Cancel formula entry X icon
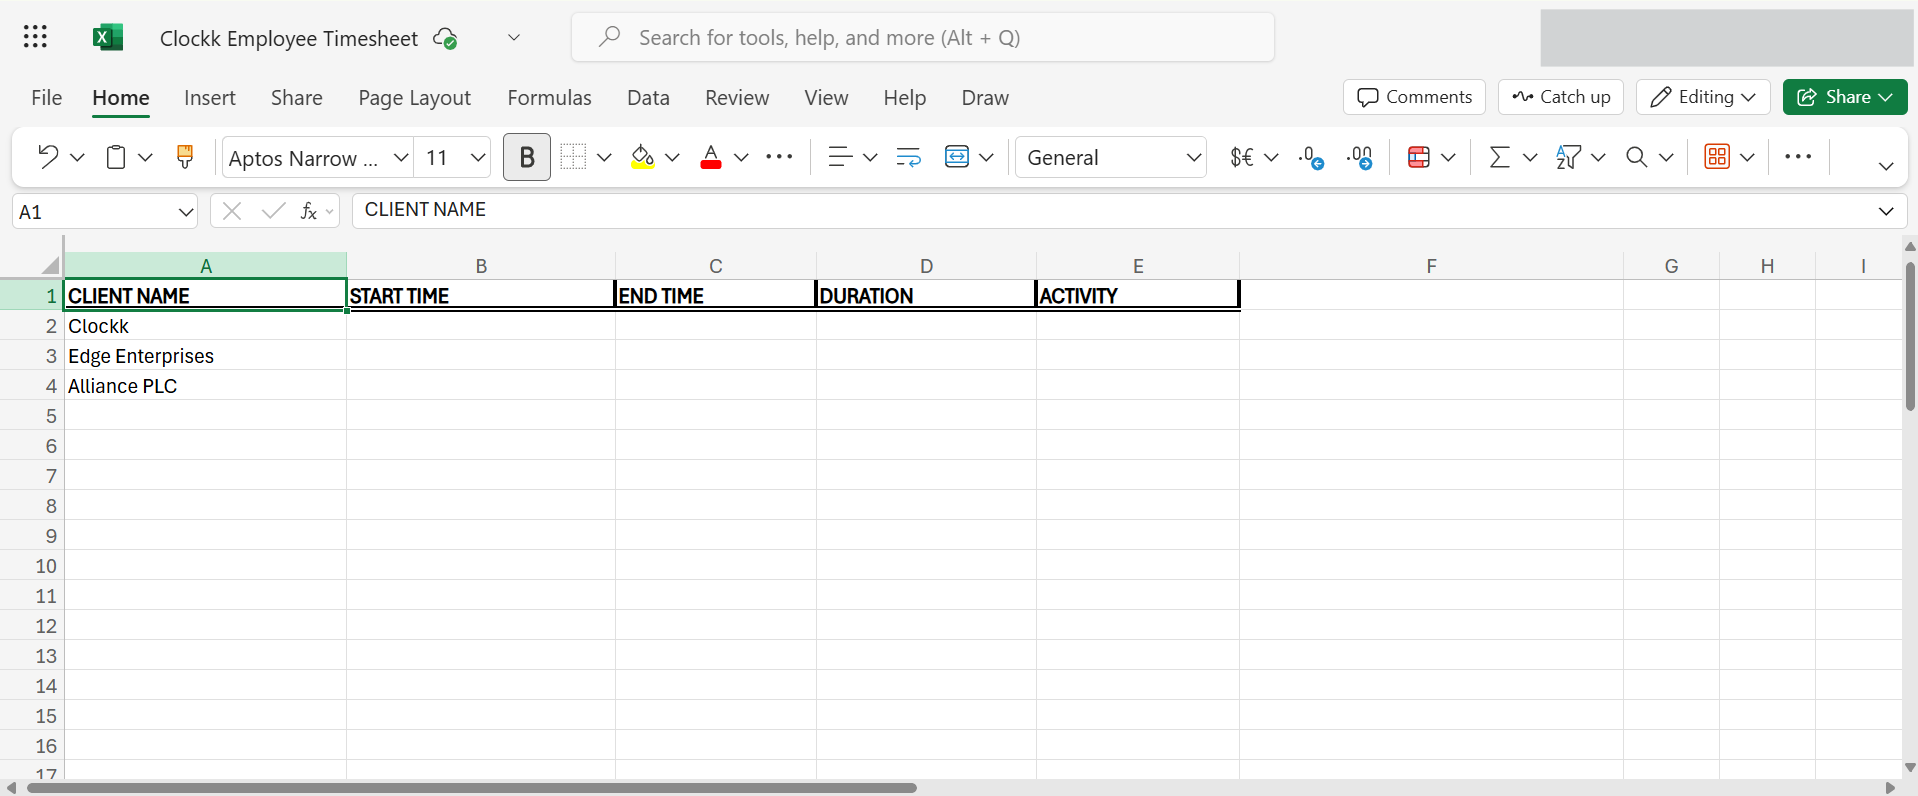 pos(232,211)
